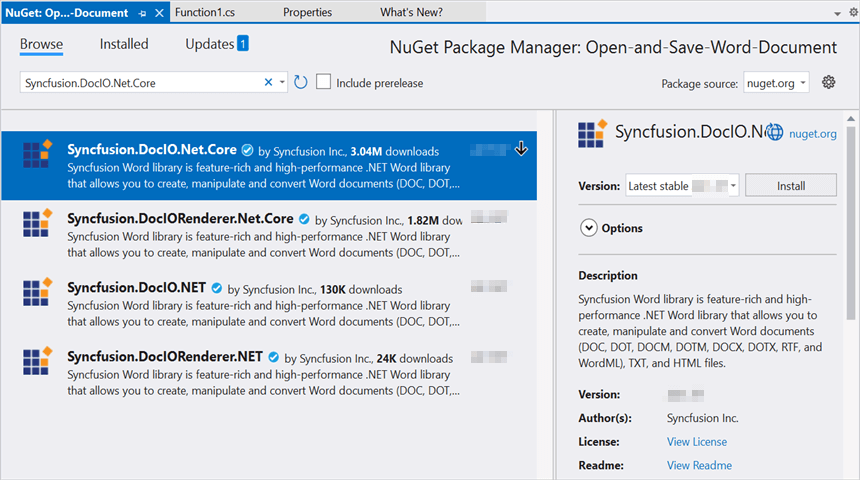Click the details pane vertical scrollbar thumb
860x480 pixels.
coord(851,223)
